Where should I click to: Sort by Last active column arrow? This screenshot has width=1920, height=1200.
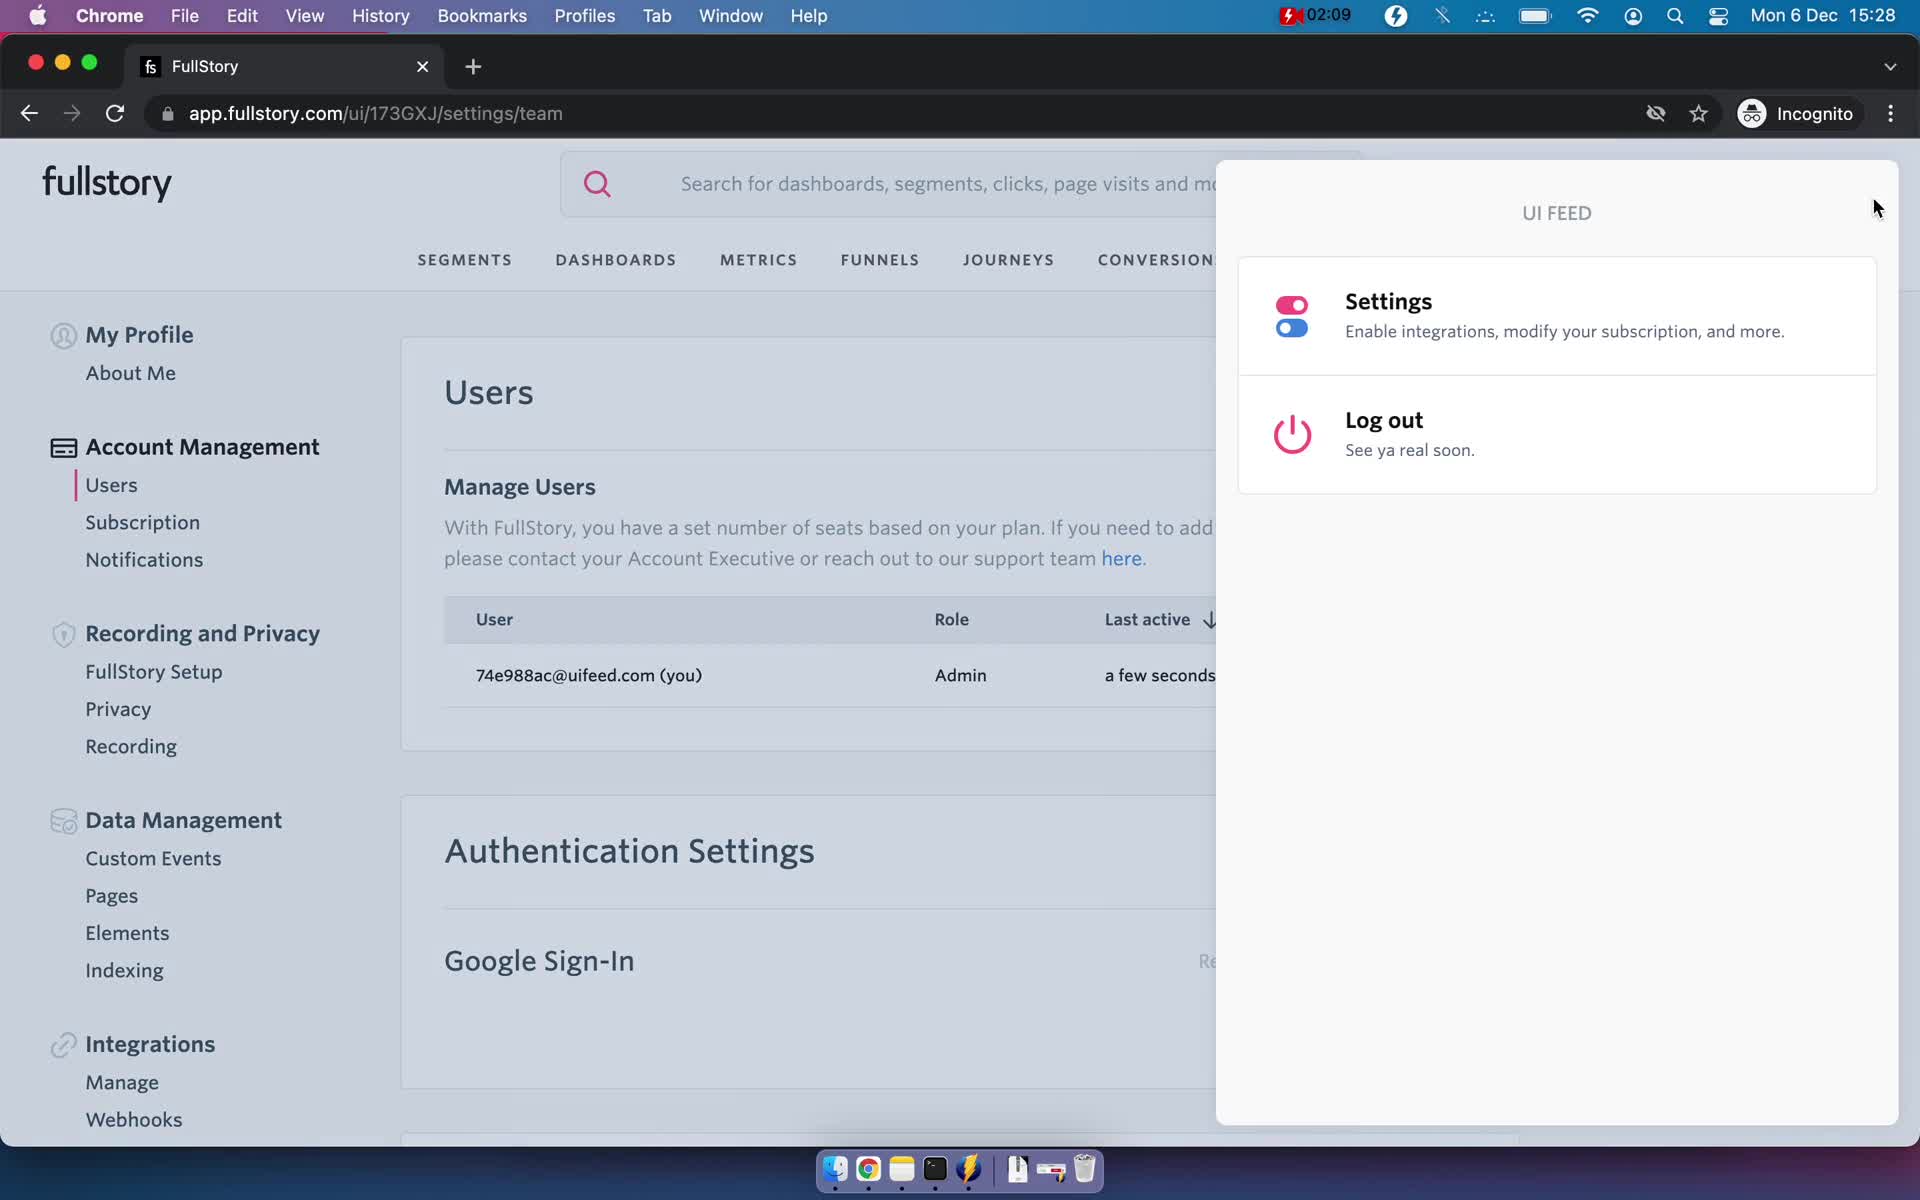pos(1209,620)
